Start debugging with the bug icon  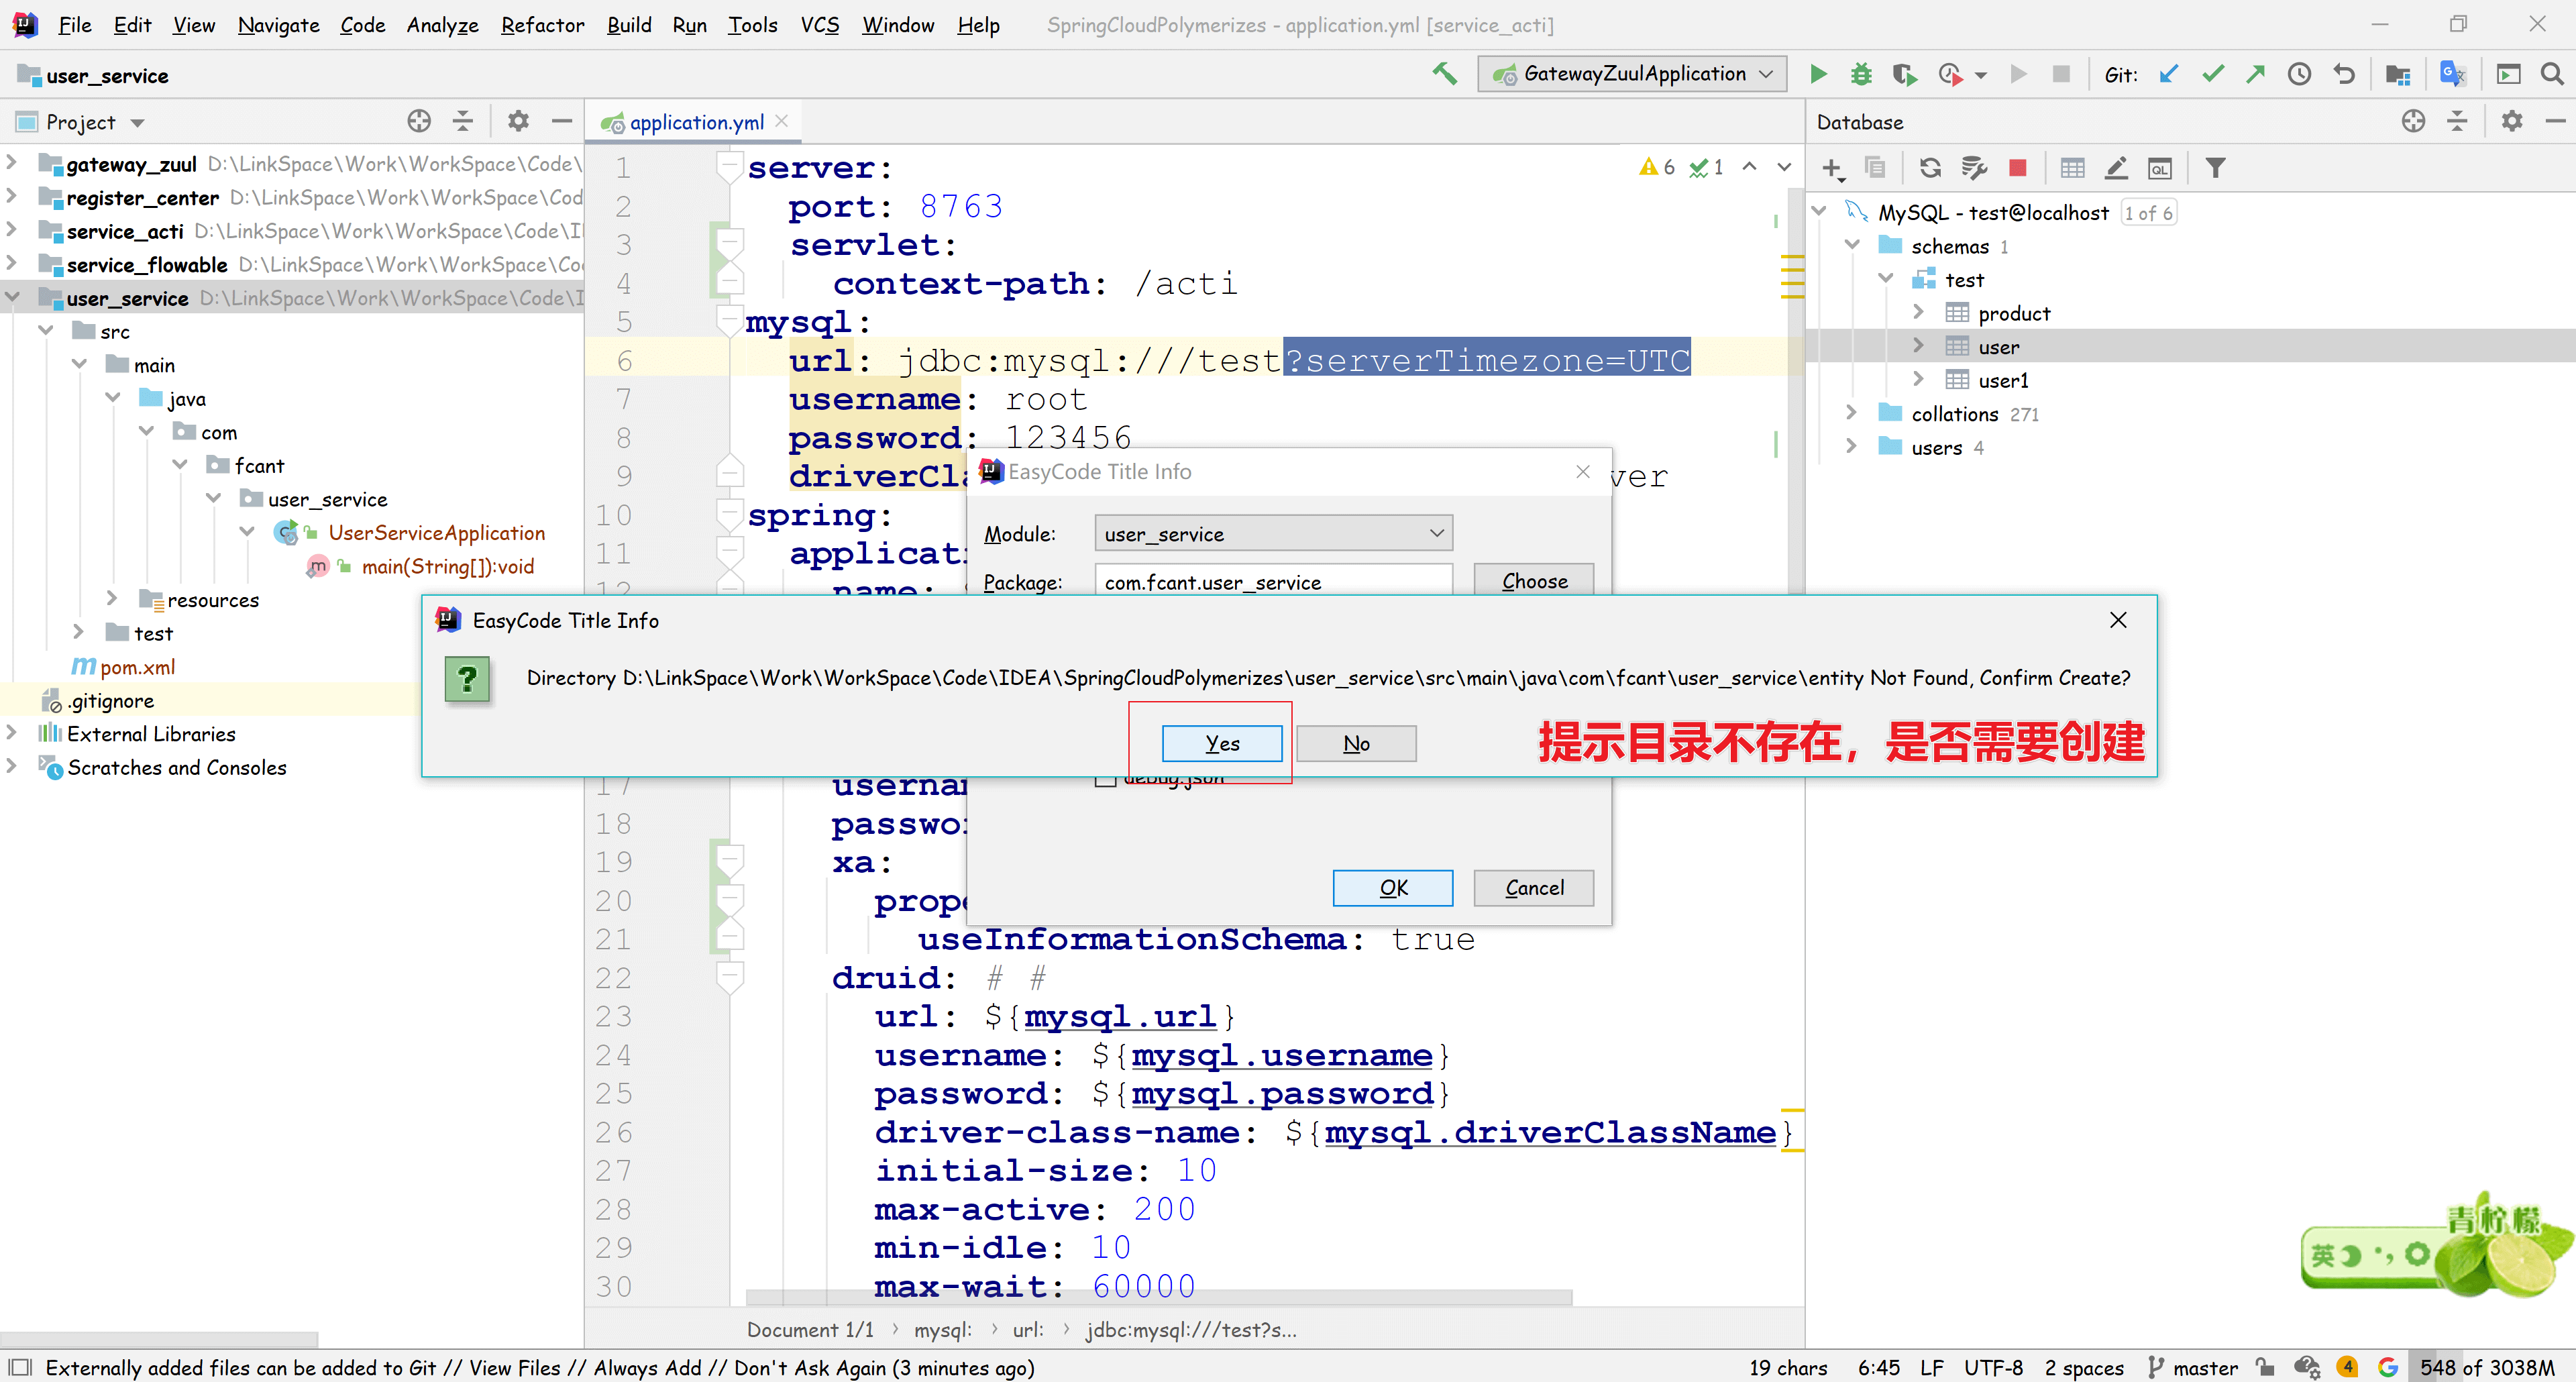click(x=1860, y=74)
